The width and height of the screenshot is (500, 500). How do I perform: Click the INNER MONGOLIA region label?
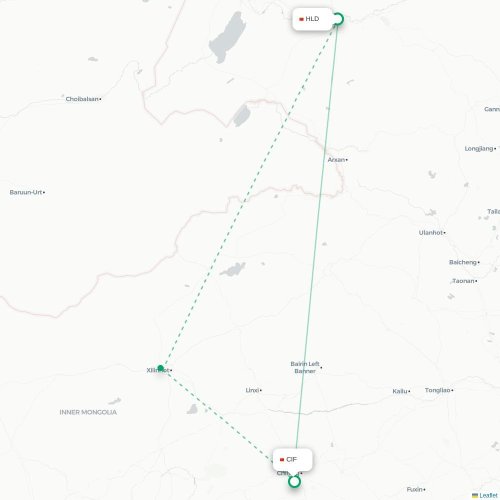click(x=88, y=412)
